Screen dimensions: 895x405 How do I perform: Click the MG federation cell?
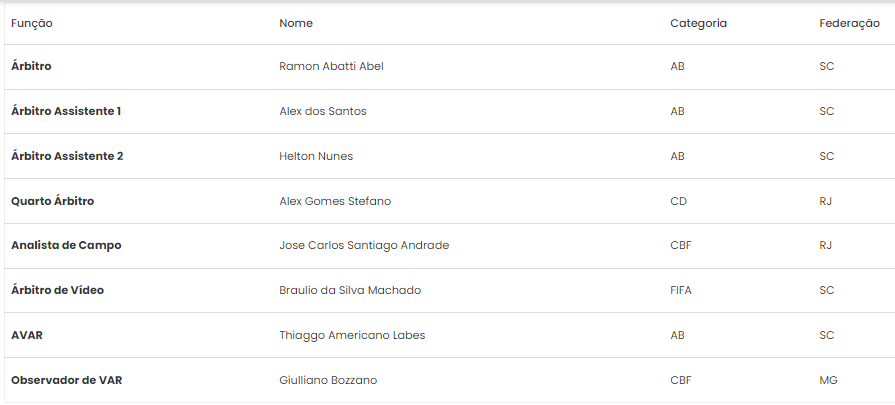click(828, 380)
